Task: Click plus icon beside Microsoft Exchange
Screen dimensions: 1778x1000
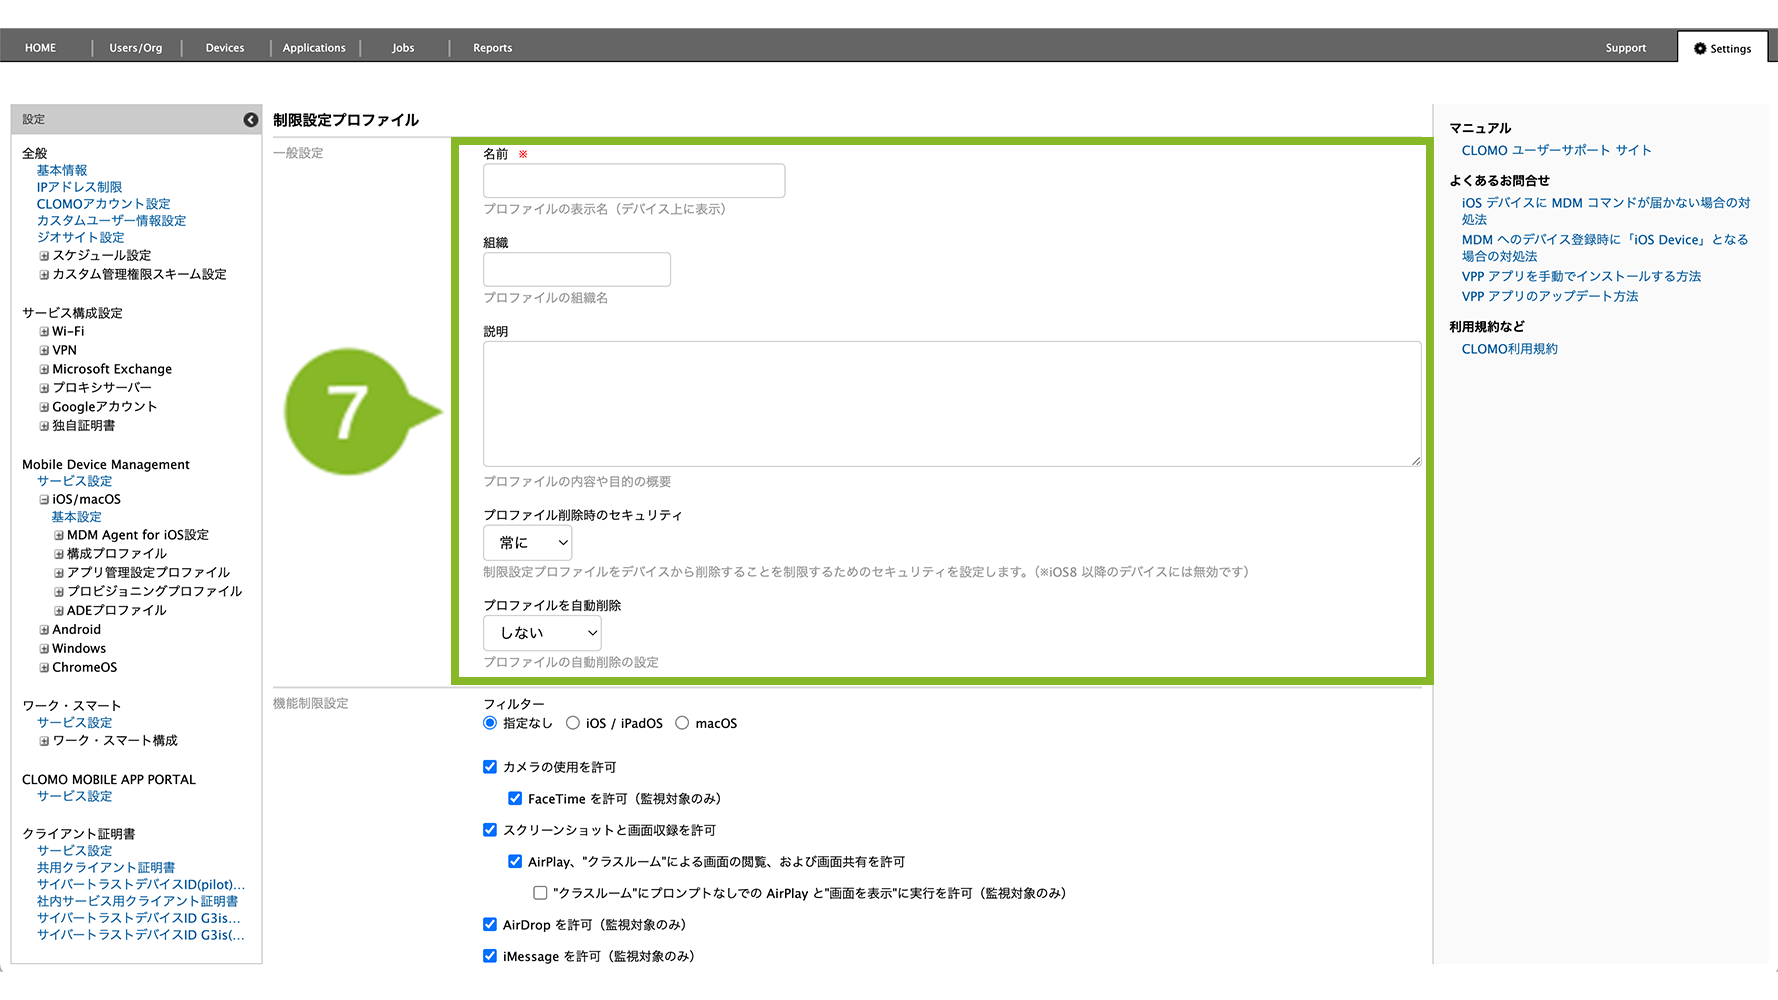Action: pos(44,370)
